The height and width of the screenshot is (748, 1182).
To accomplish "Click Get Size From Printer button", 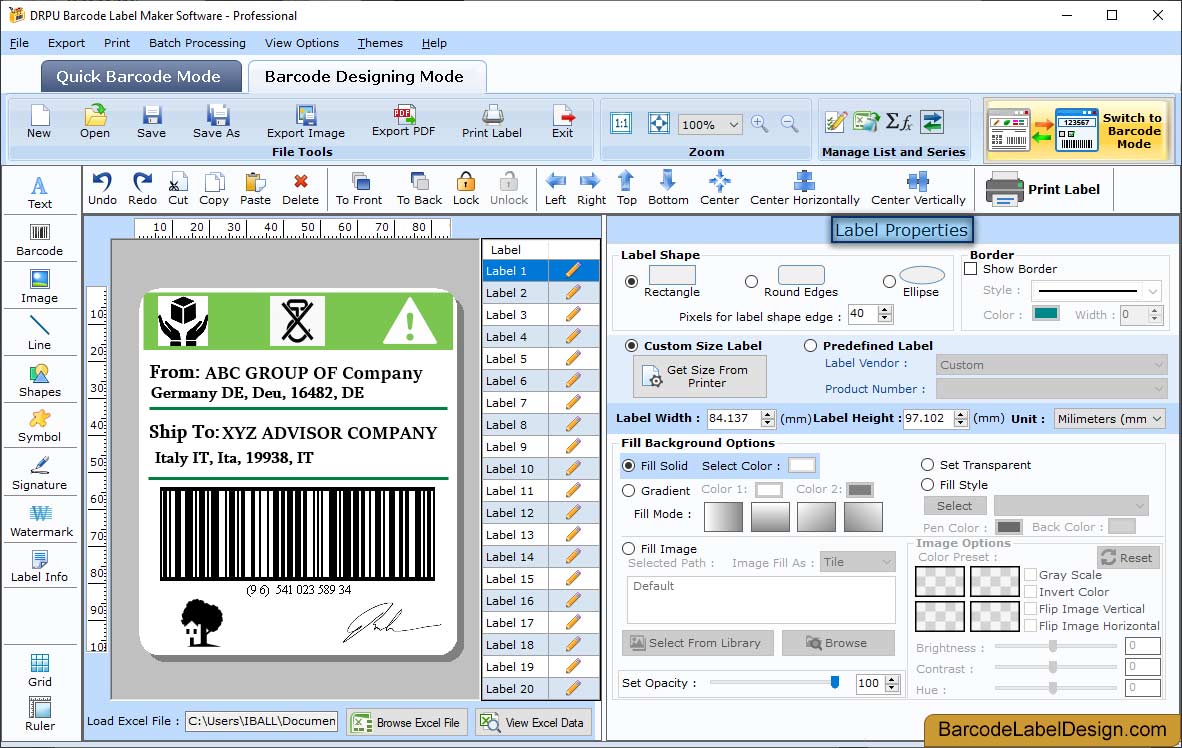I will coord(700,376).
